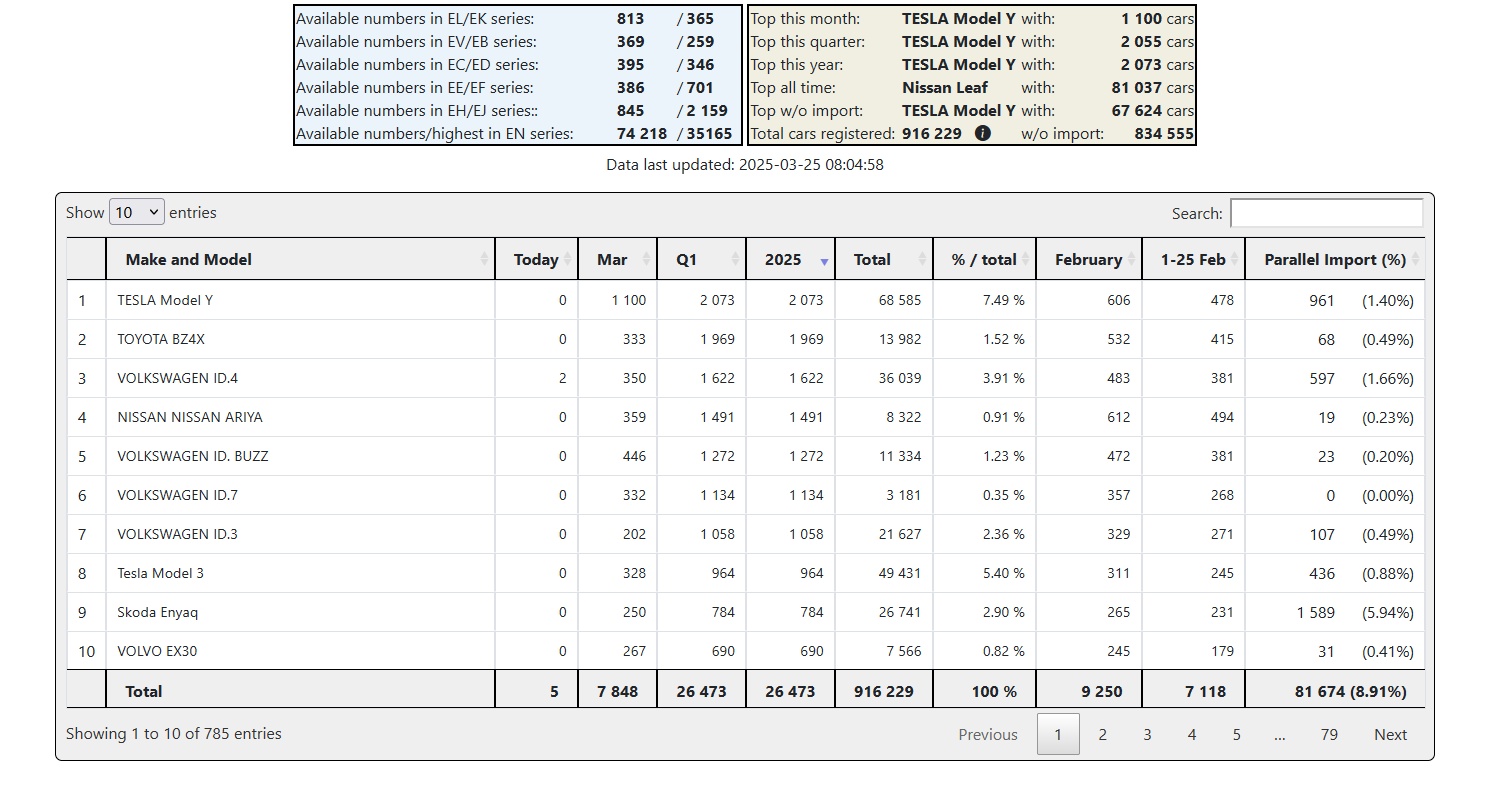
Task: Click the NISSAN NISSAN ARIYA model name
Action: point(190,417)
